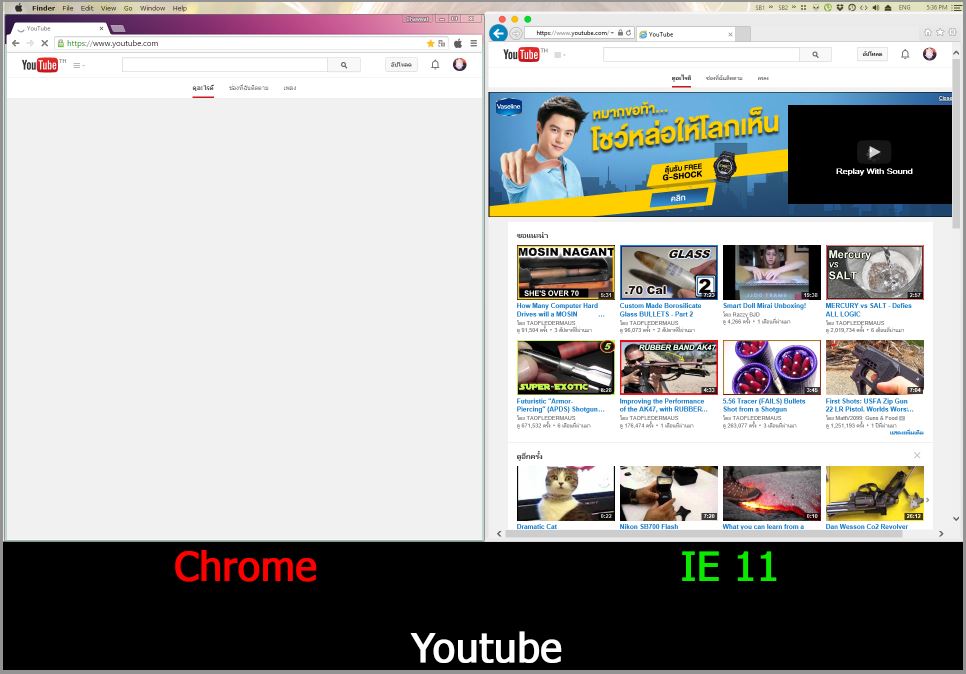Image resolution: width=966 pixels, height=674 pixels.
Task: Click volume icon in top menu bar
Action: pos(875,7)
